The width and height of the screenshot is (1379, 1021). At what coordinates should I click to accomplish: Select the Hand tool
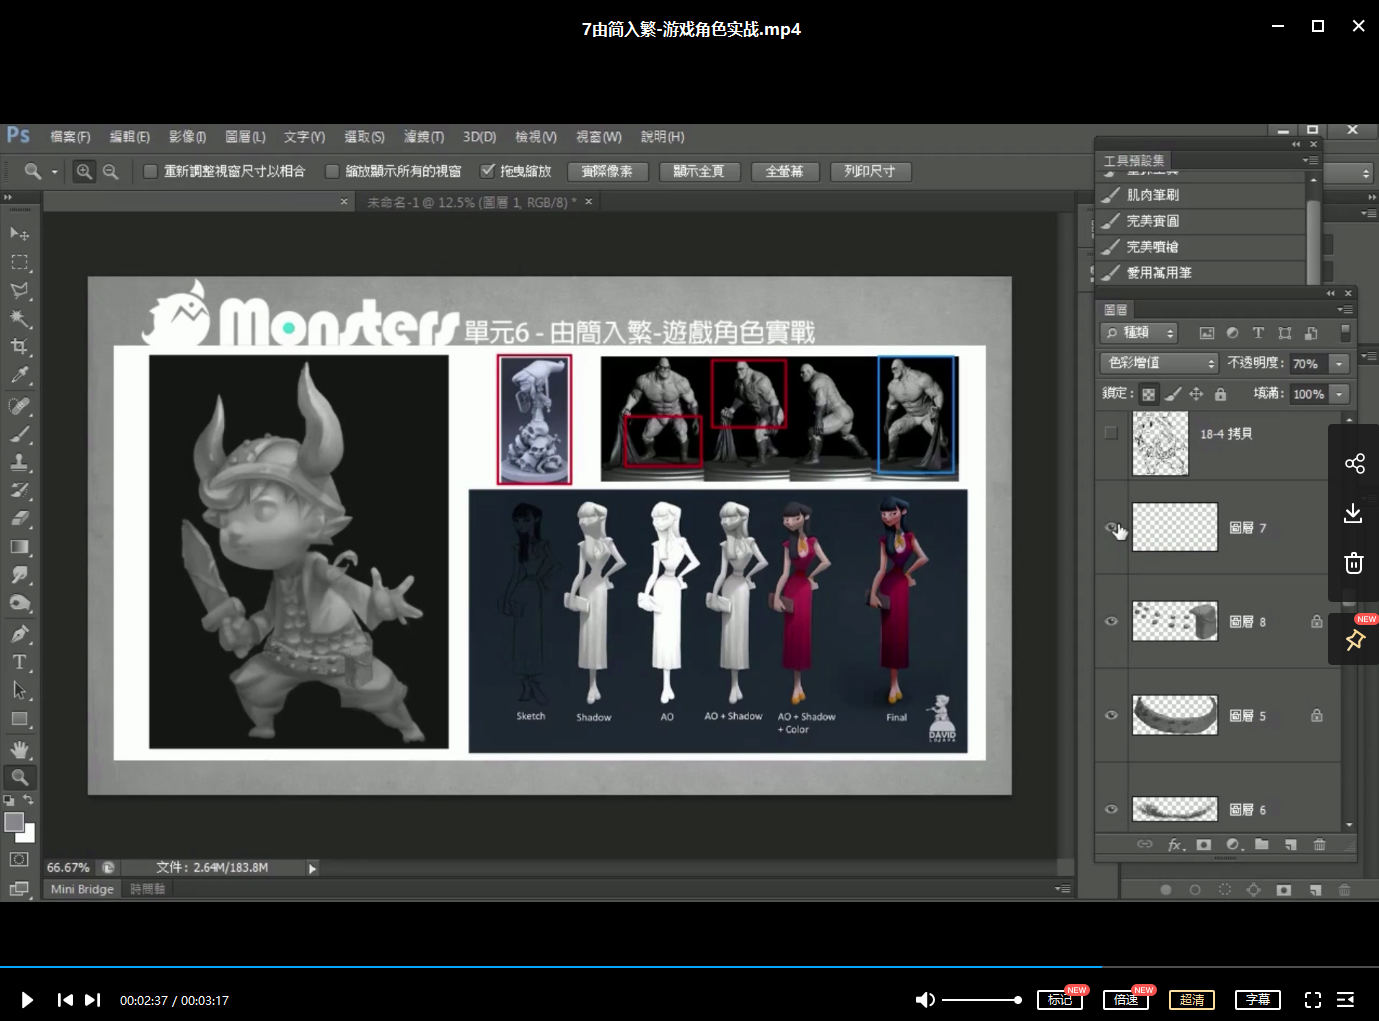19,749
